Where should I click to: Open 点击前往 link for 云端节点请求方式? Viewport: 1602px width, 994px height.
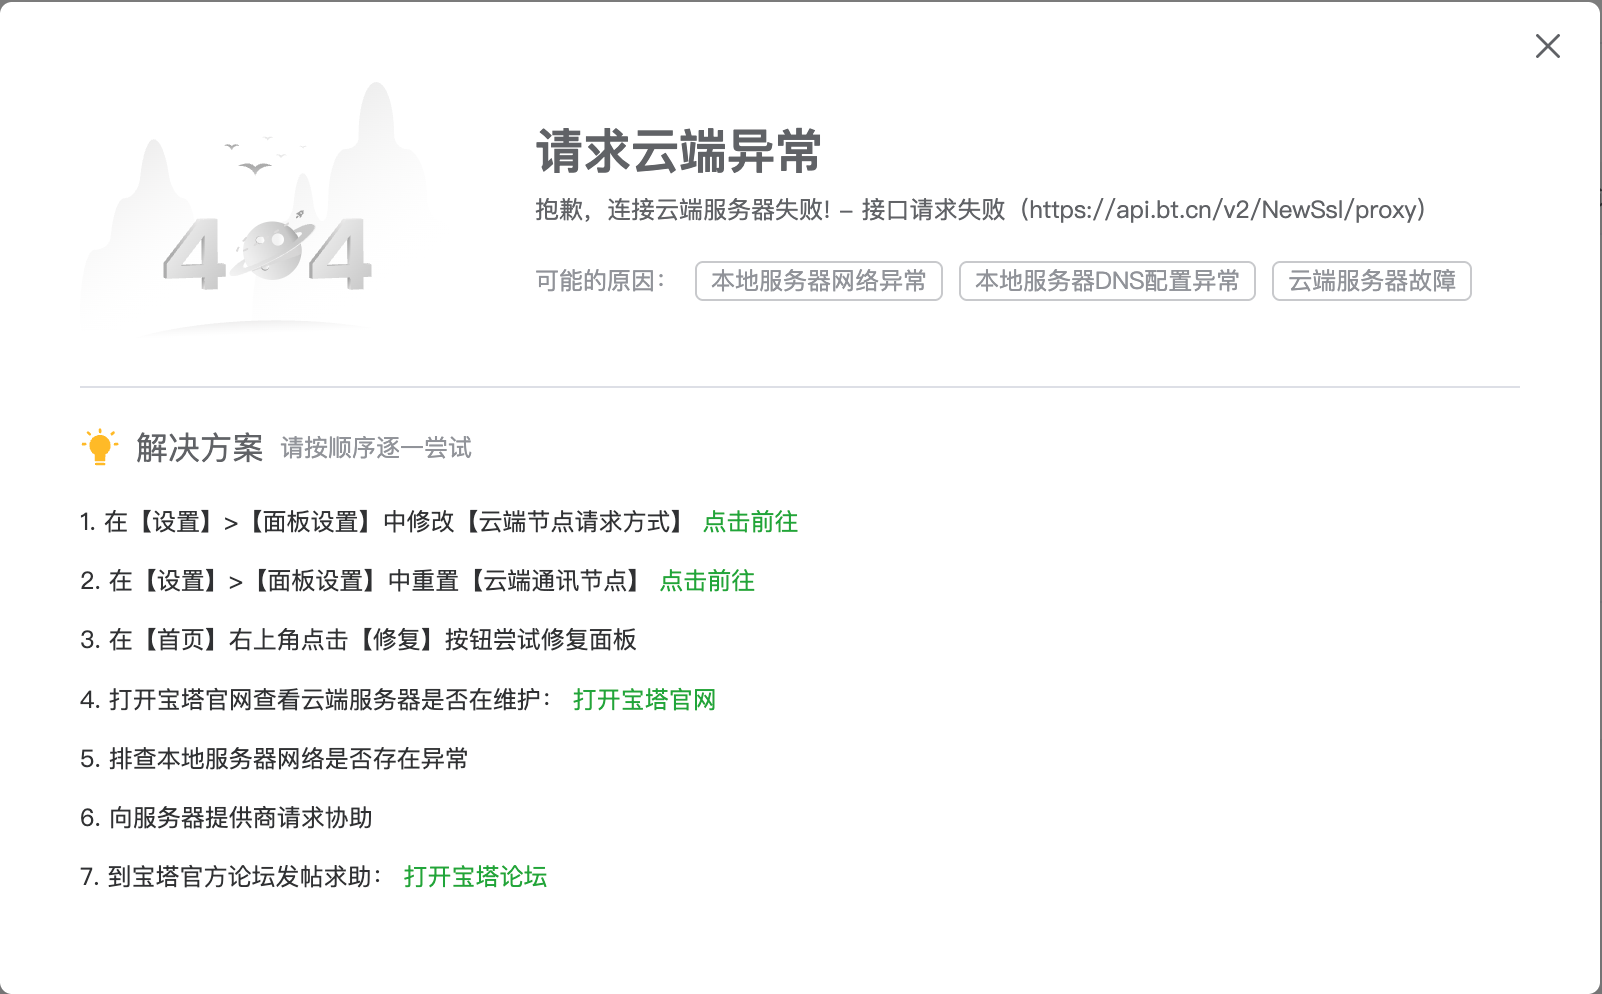coord(751,522)
